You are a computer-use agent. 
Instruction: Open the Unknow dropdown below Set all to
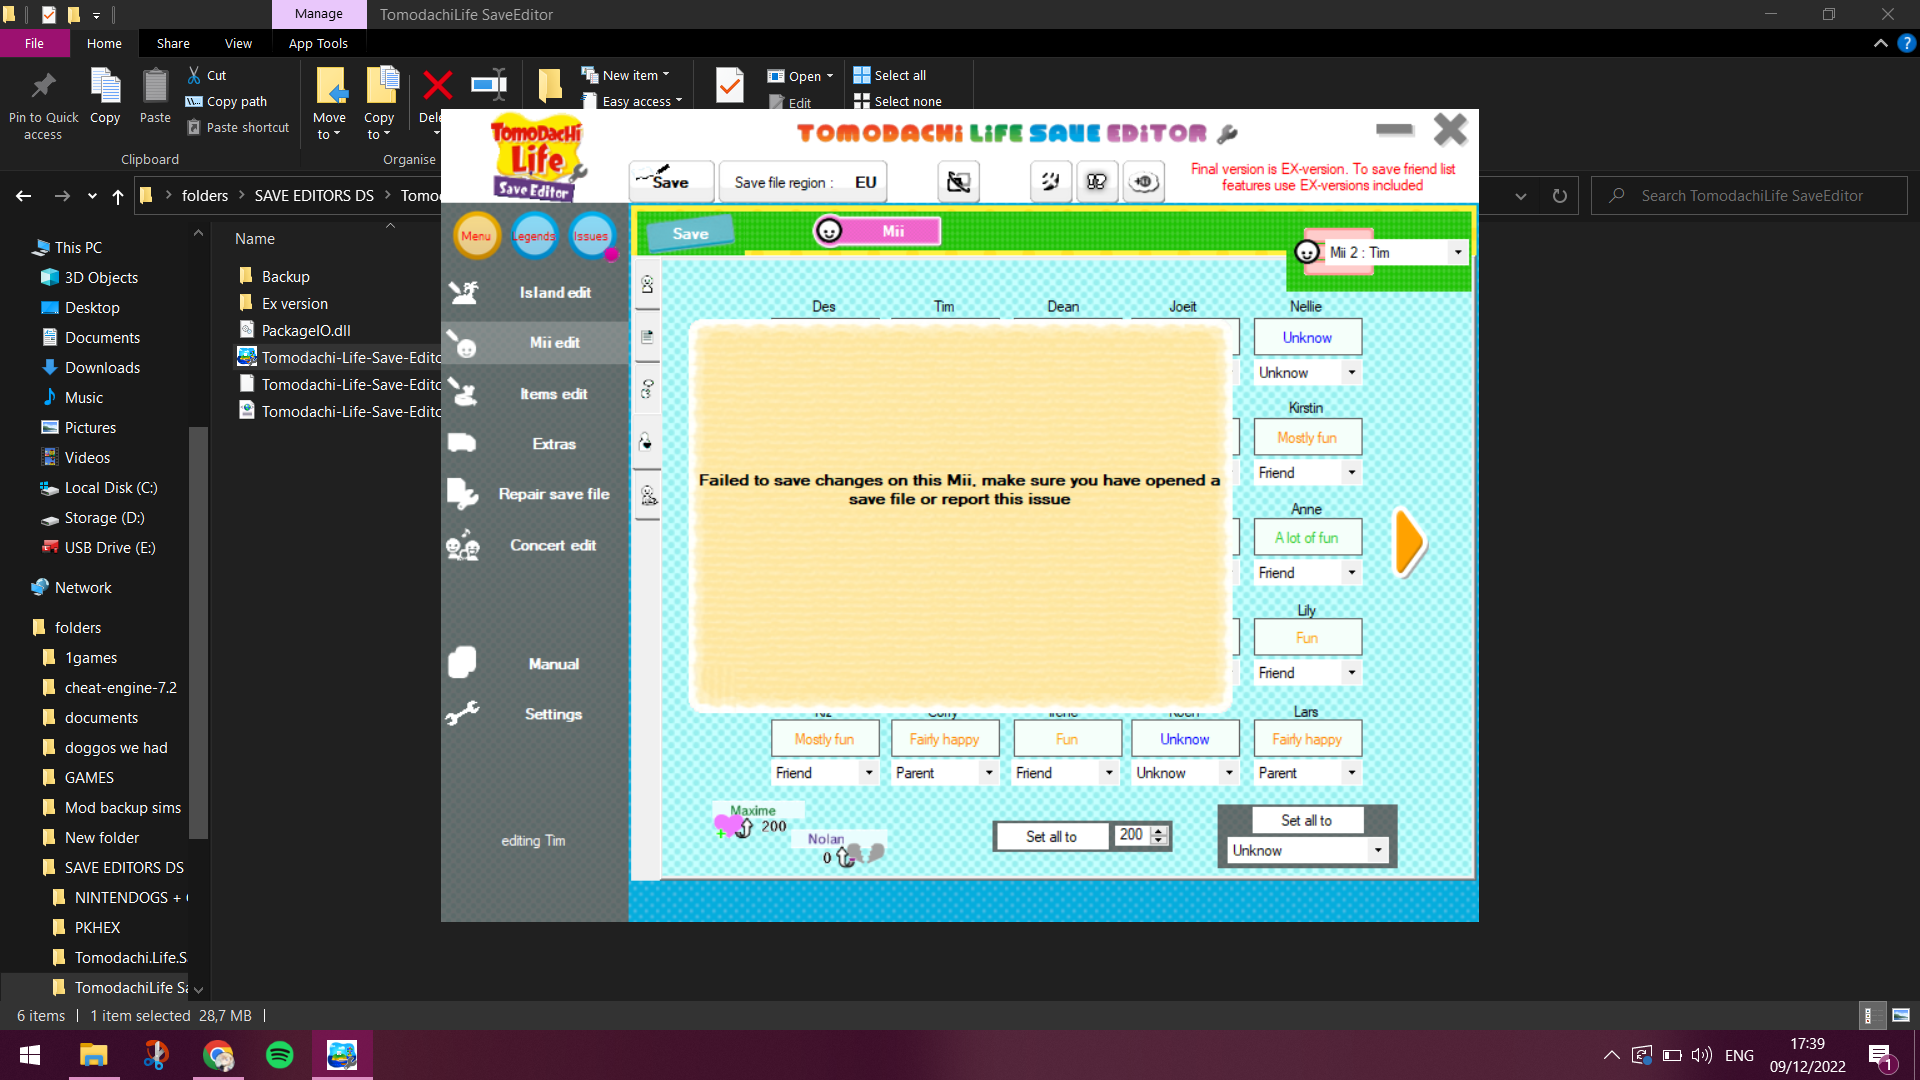click(1377, 850)
